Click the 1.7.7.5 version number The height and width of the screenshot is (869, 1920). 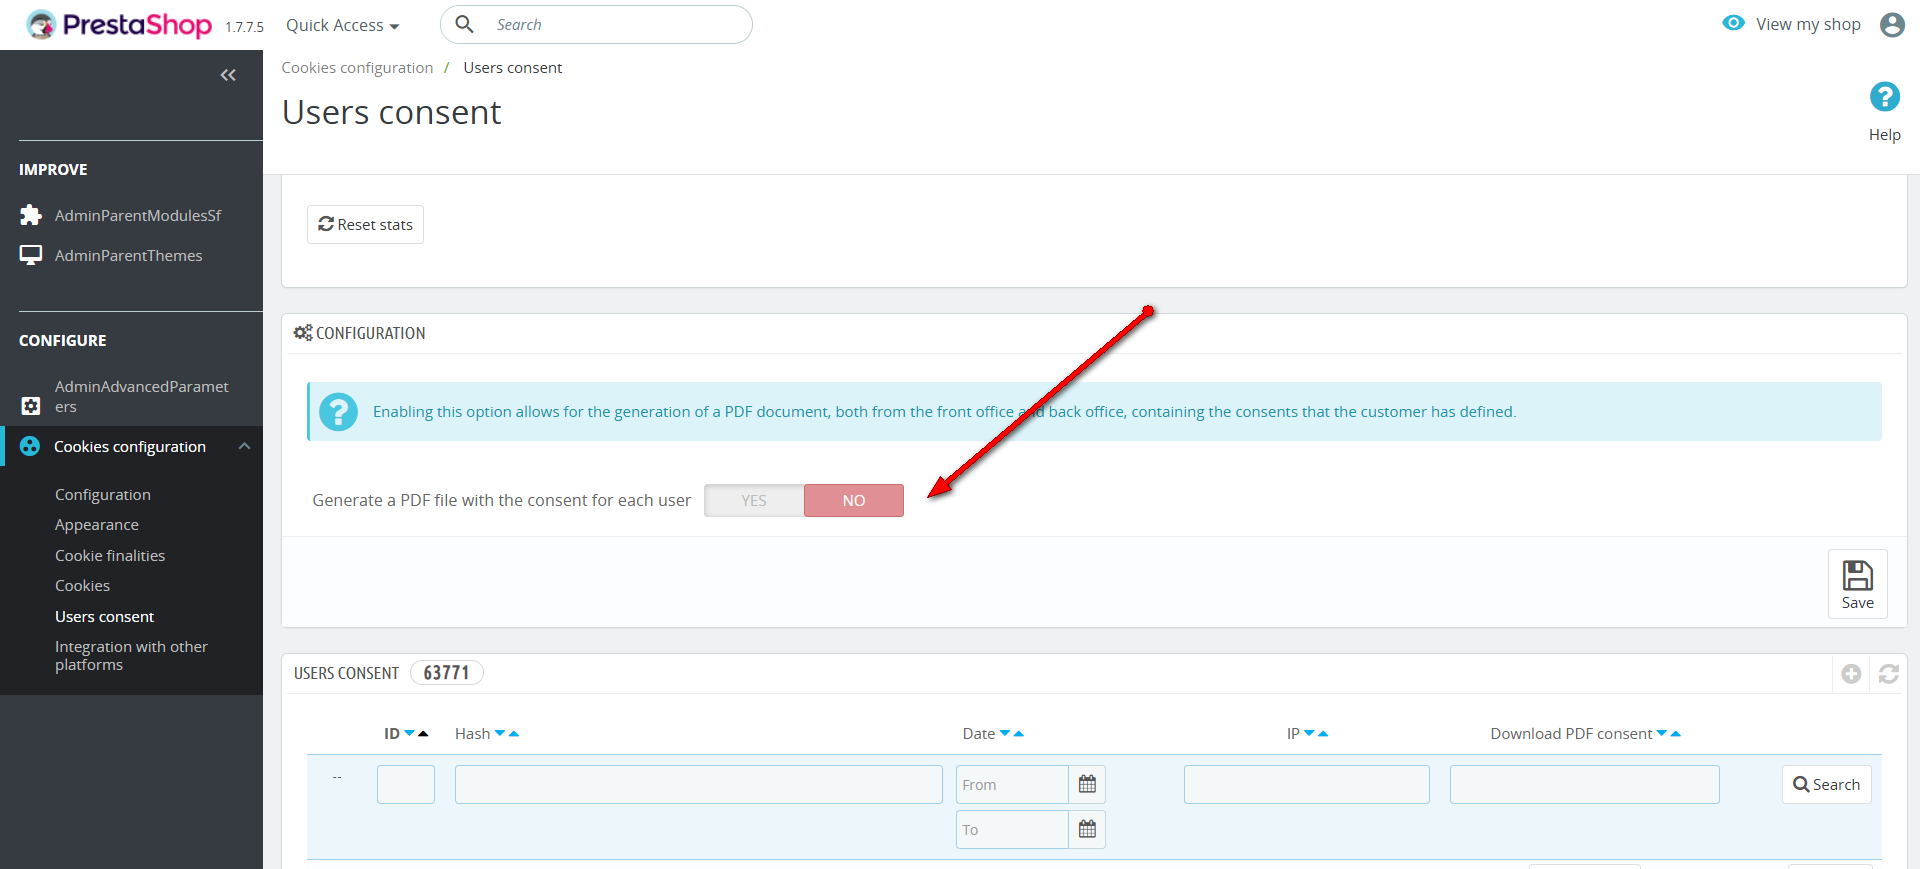click(x=244, y=27)
